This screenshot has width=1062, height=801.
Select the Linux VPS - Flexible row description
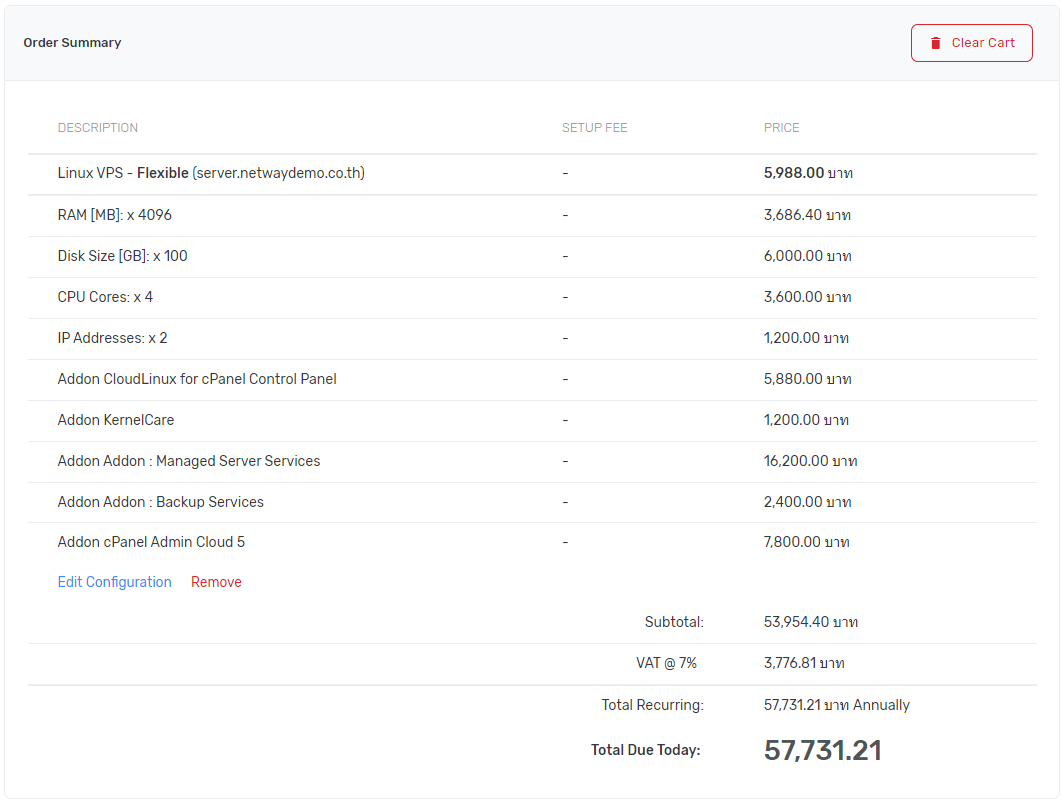click(x=210, y=173)
